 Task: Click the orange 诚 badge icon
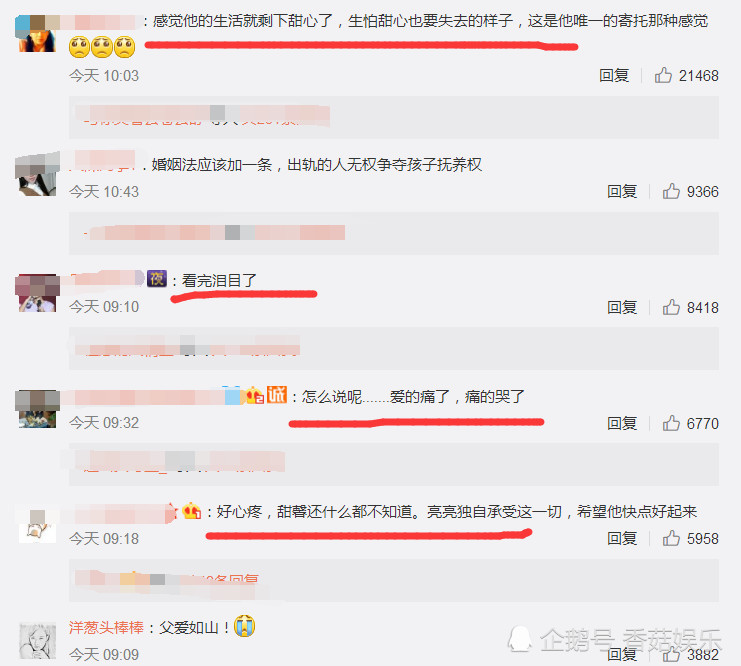point(277,395)
